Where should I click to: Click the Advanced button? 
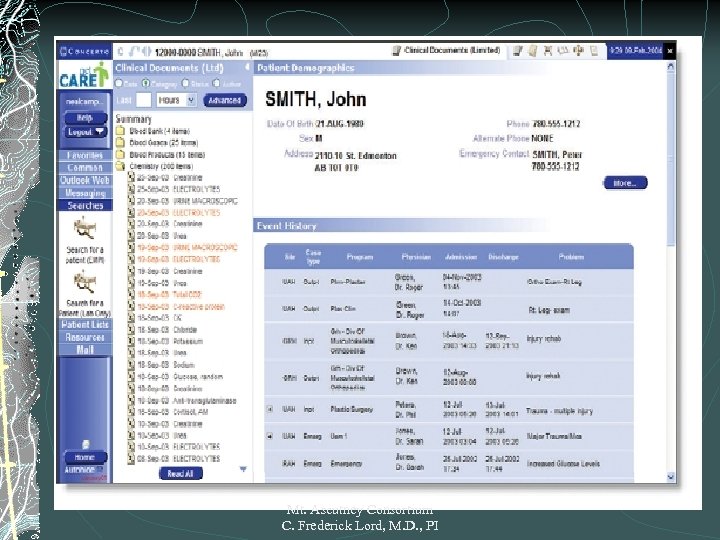[225, 100]
